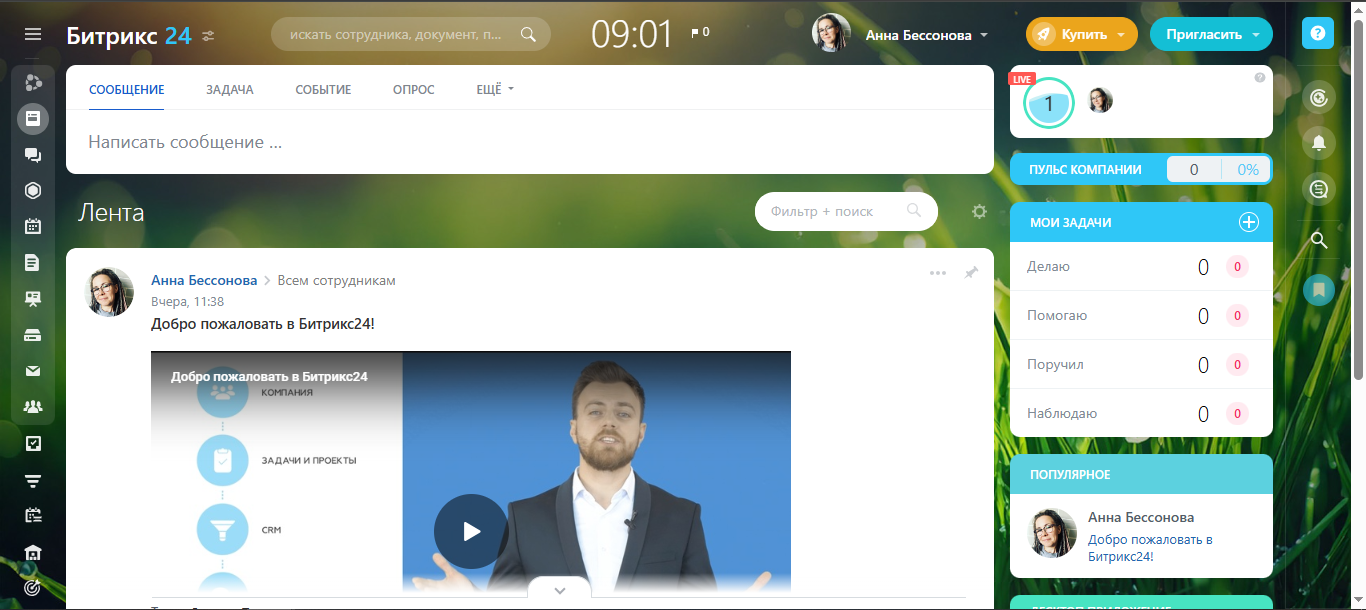The width and height of the screenshot is (1366, 610).
Task: Click the Битрикс 24 logo
Action: tap(128, 35)
